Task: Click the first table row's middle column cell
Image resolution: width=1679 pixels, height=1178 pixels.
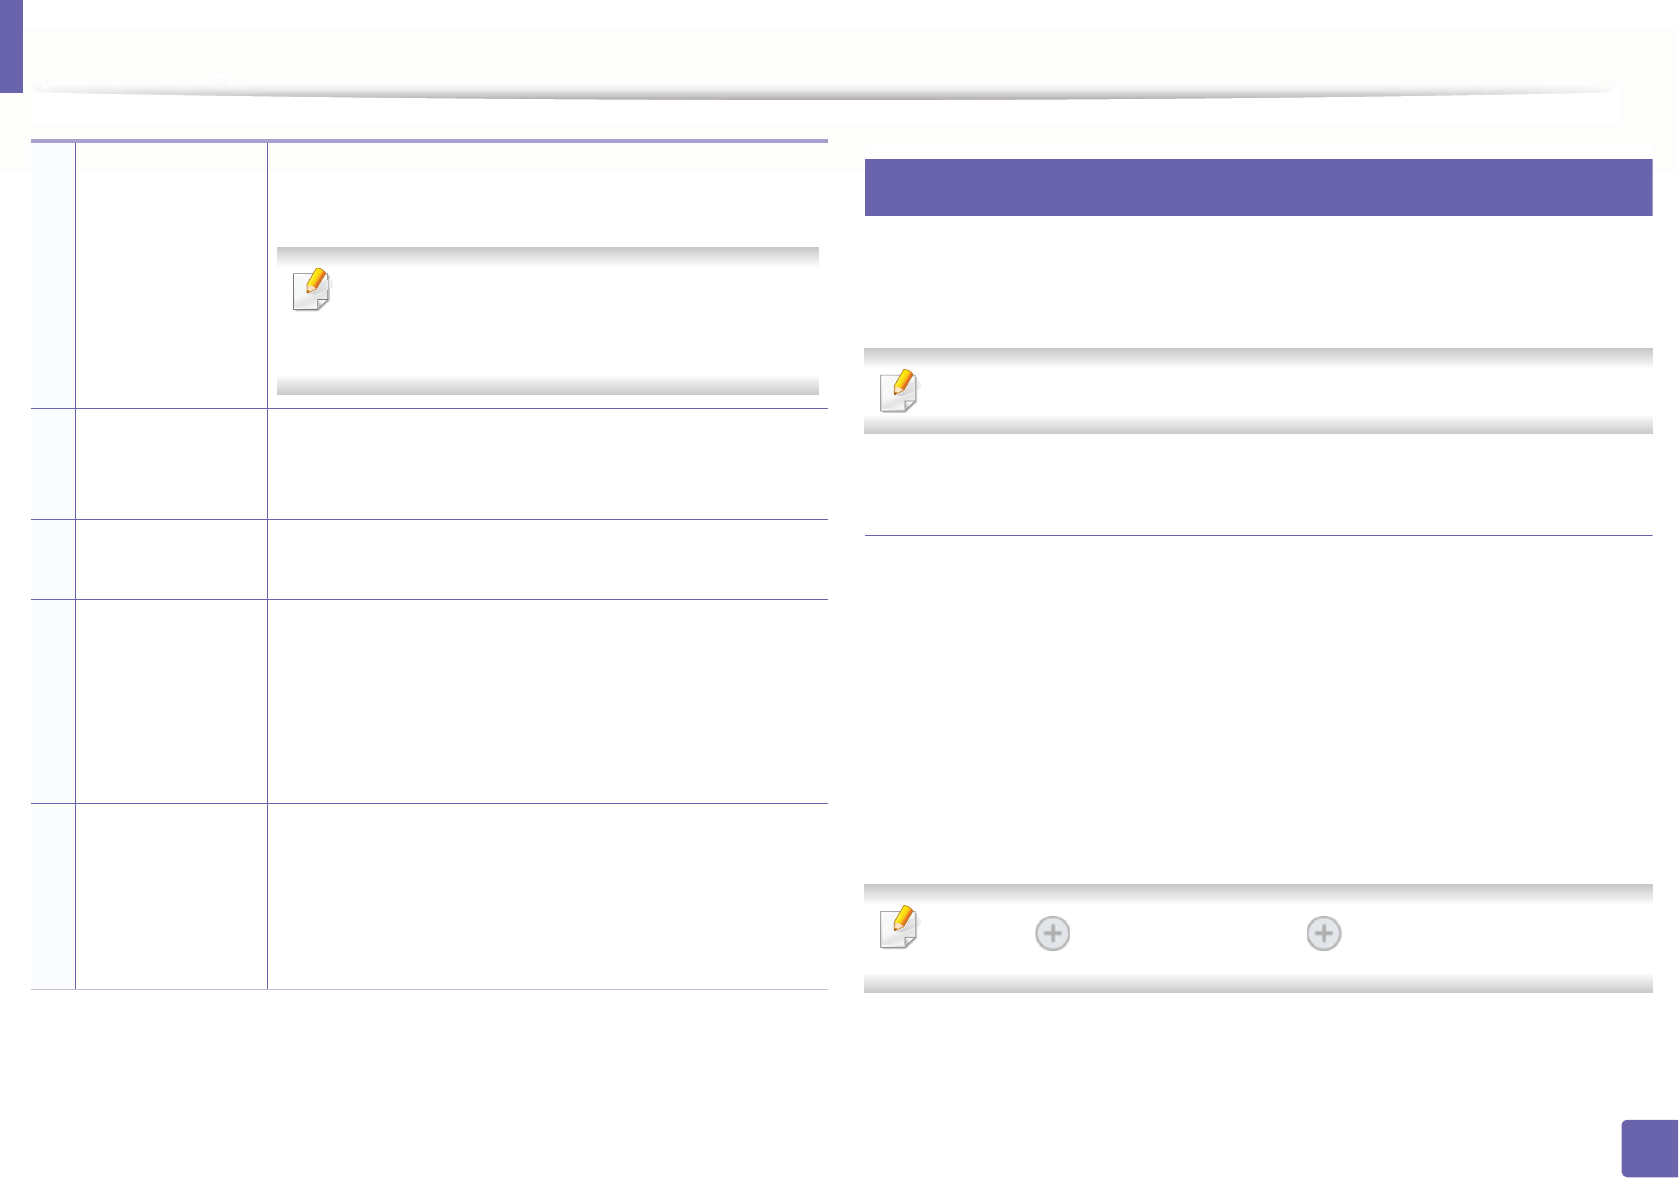Action: point(171,275)
